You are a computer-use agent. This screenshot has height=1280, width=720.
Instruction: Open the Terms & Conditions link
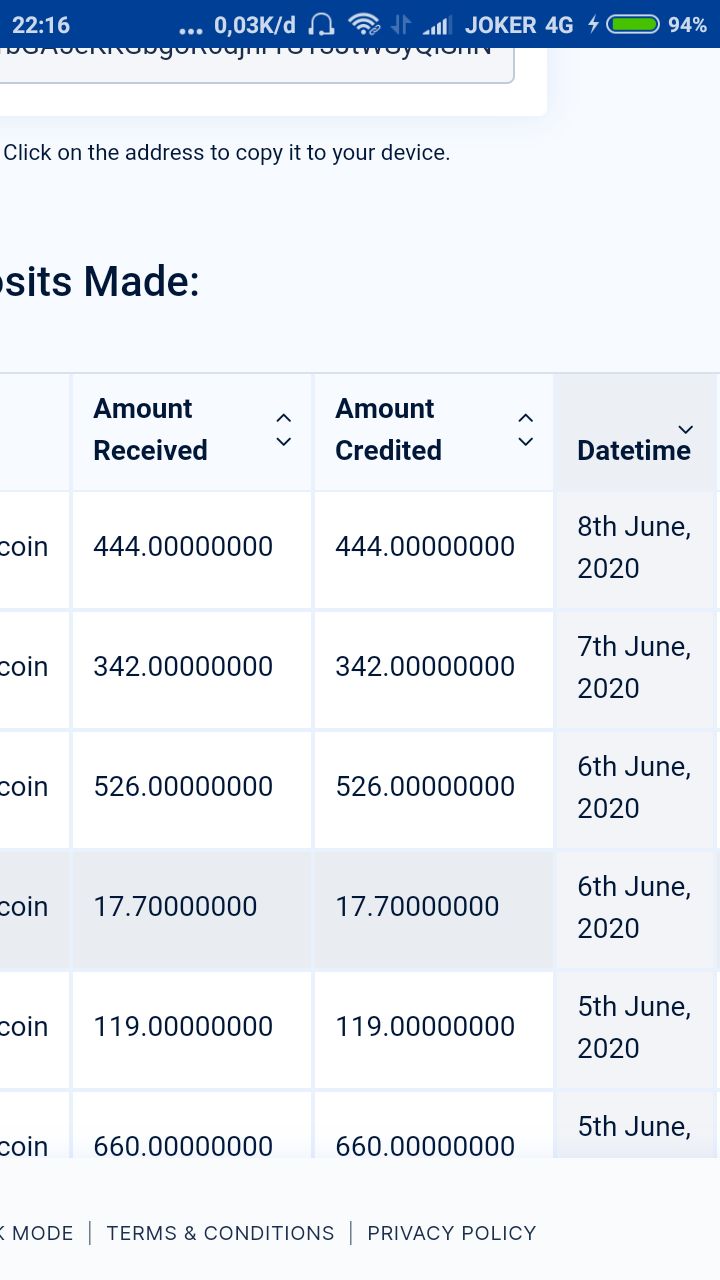click(x=220, y=1233)
